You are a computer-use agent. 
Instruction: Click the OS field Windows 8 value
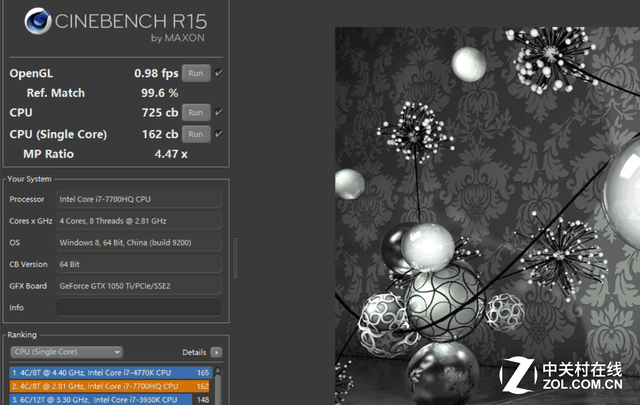click(x=139, y=243)
